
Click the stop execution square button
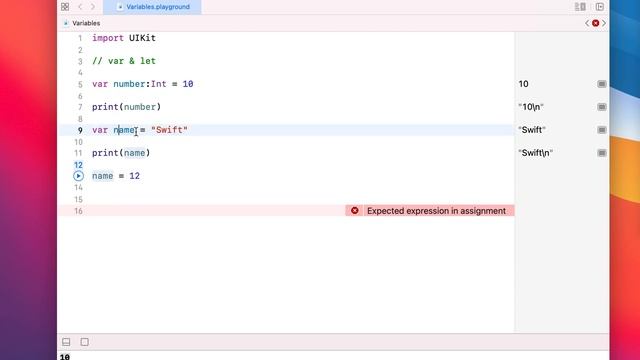(84, 342)
